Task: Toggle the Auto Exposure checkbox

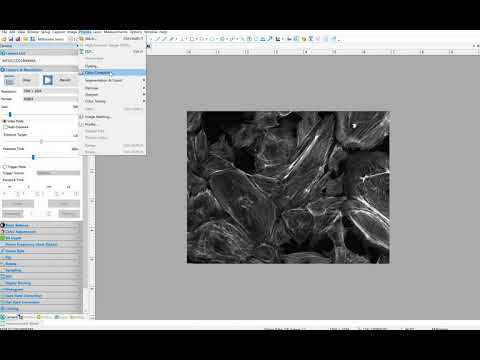Action: 5,127
